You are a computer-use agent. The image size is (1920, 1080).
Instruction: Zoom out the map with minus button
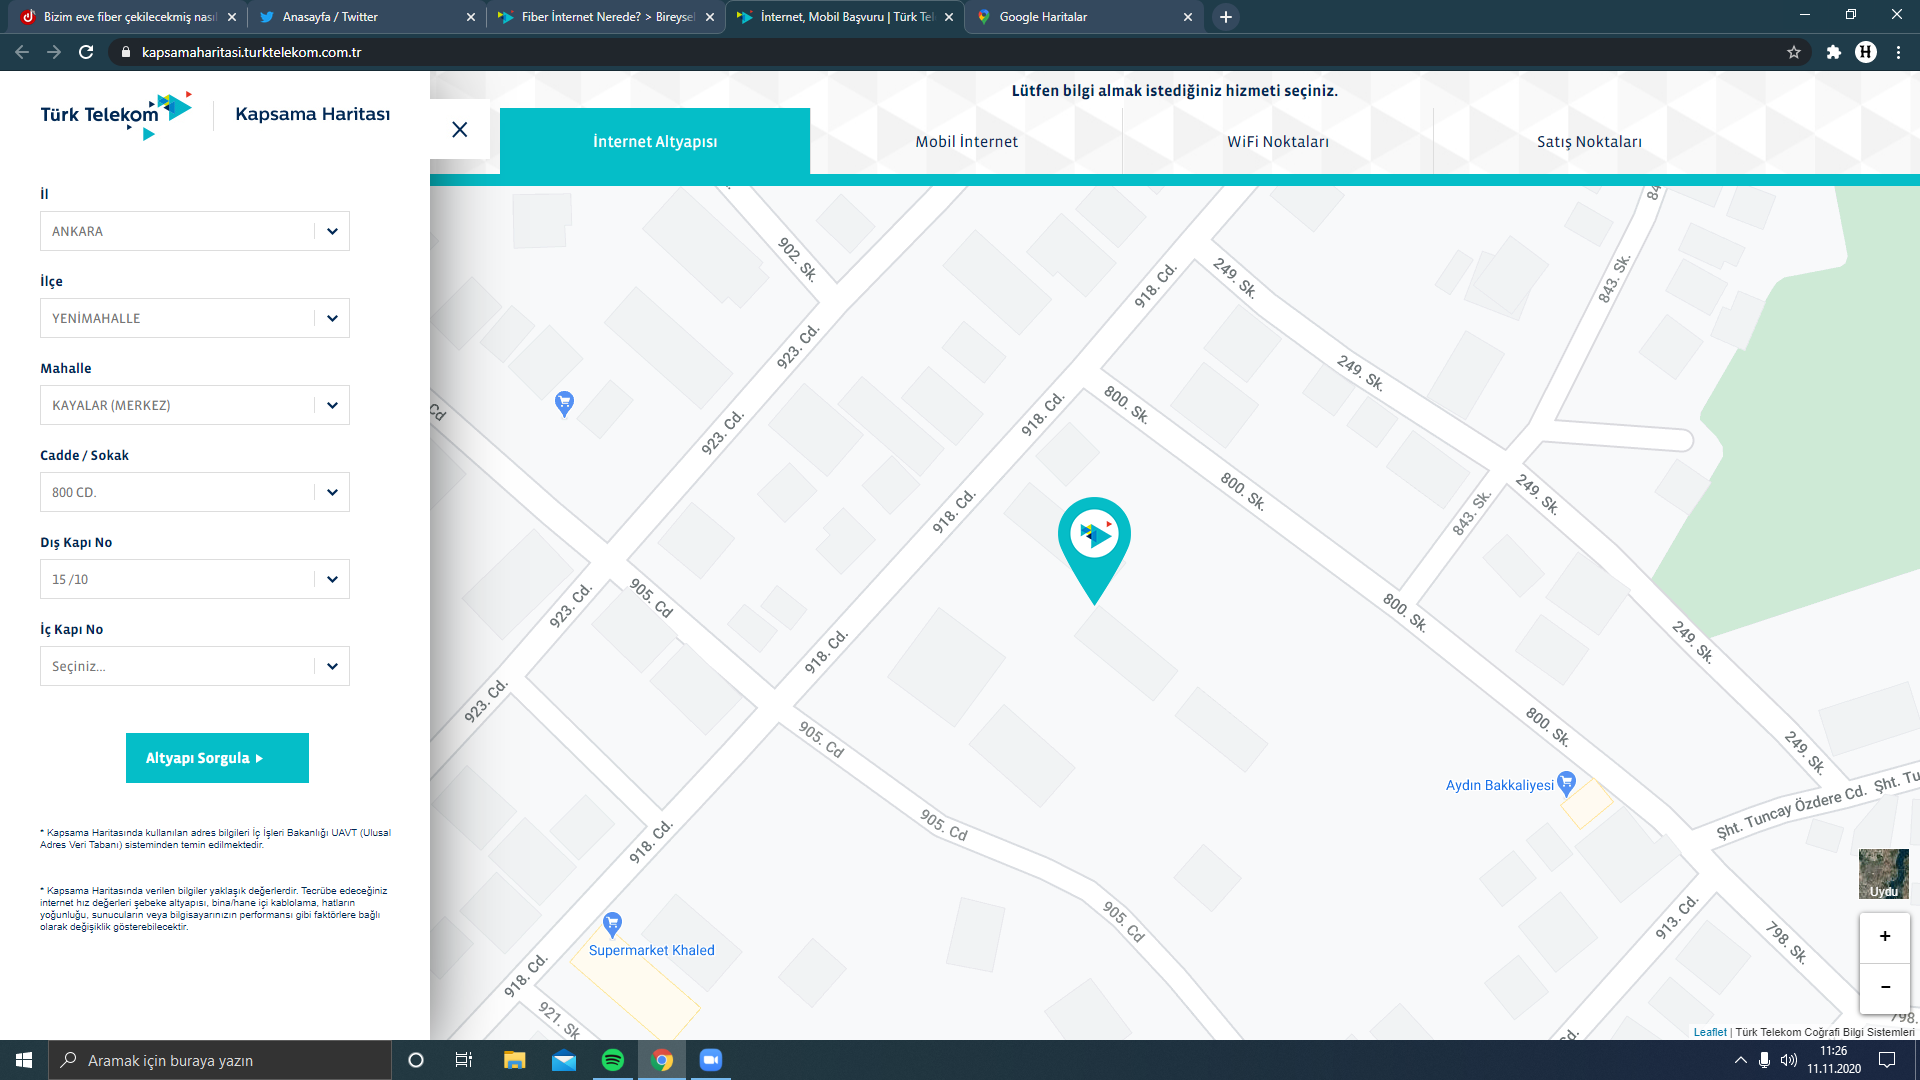coord(1884,987)
